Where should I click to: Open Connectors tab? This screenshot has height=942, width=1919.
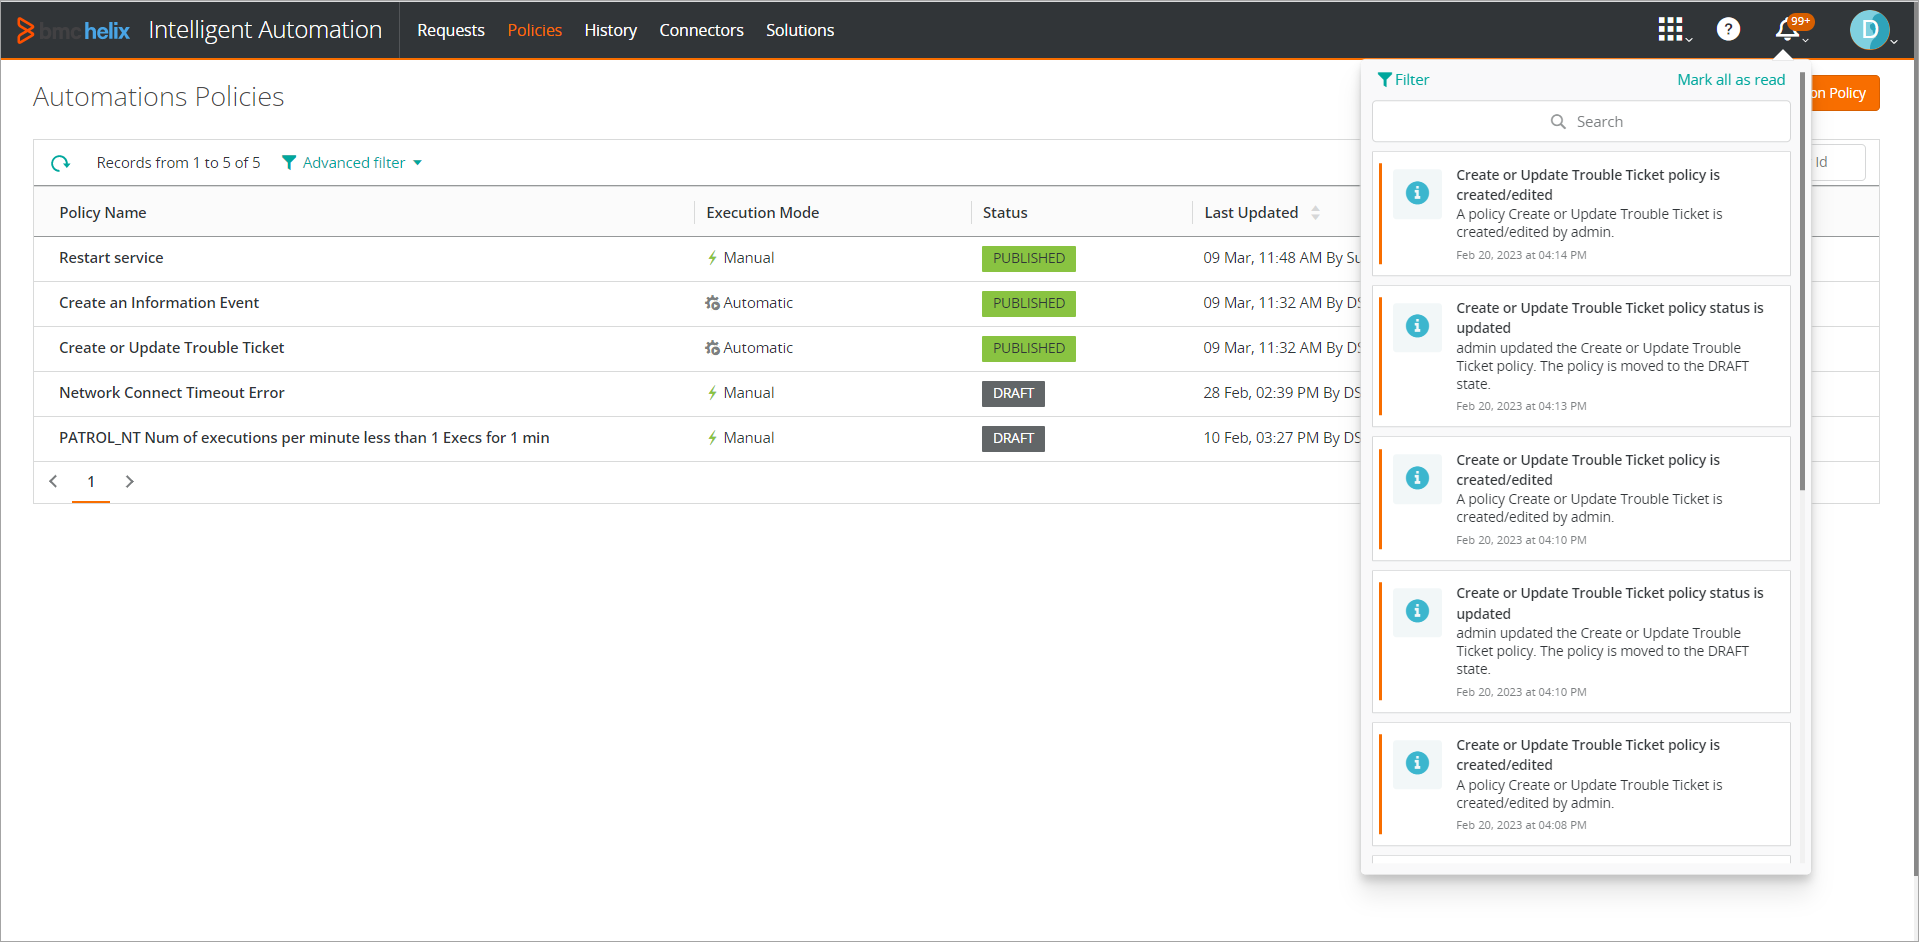[701, 30]
